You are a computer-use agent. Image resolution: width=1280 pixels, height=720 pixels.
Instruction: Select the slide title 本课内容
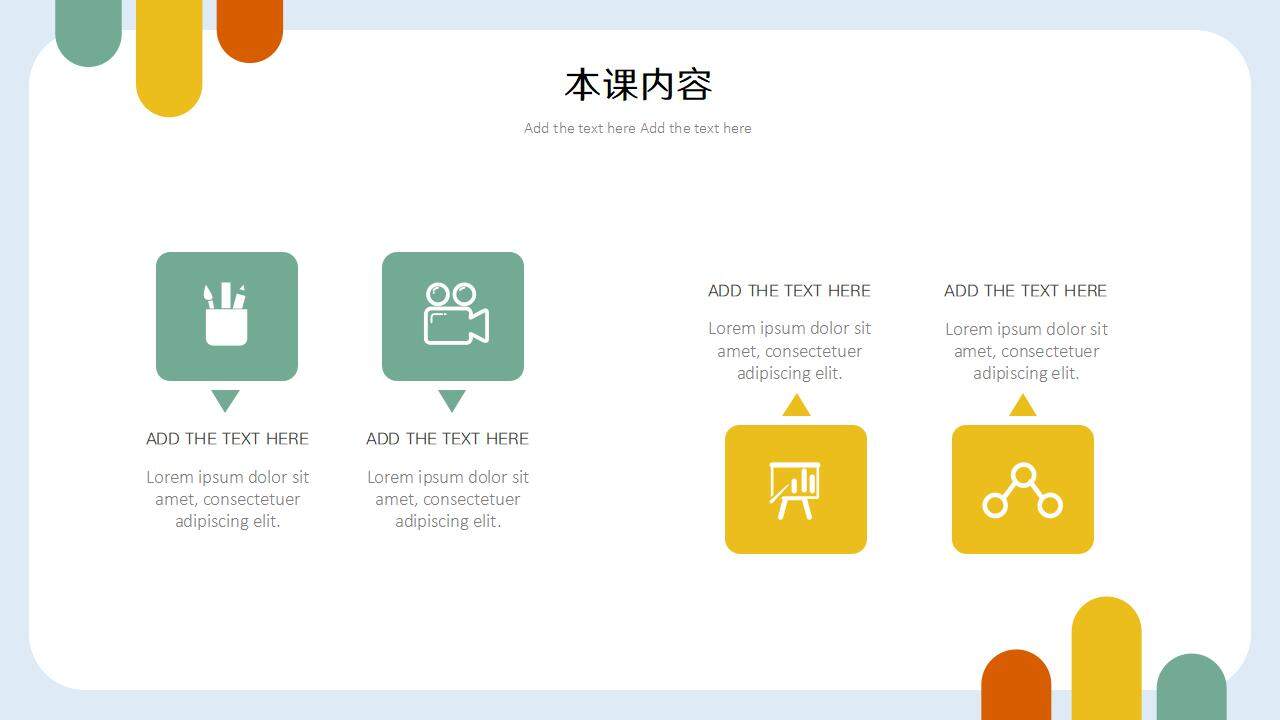(638, 85)
